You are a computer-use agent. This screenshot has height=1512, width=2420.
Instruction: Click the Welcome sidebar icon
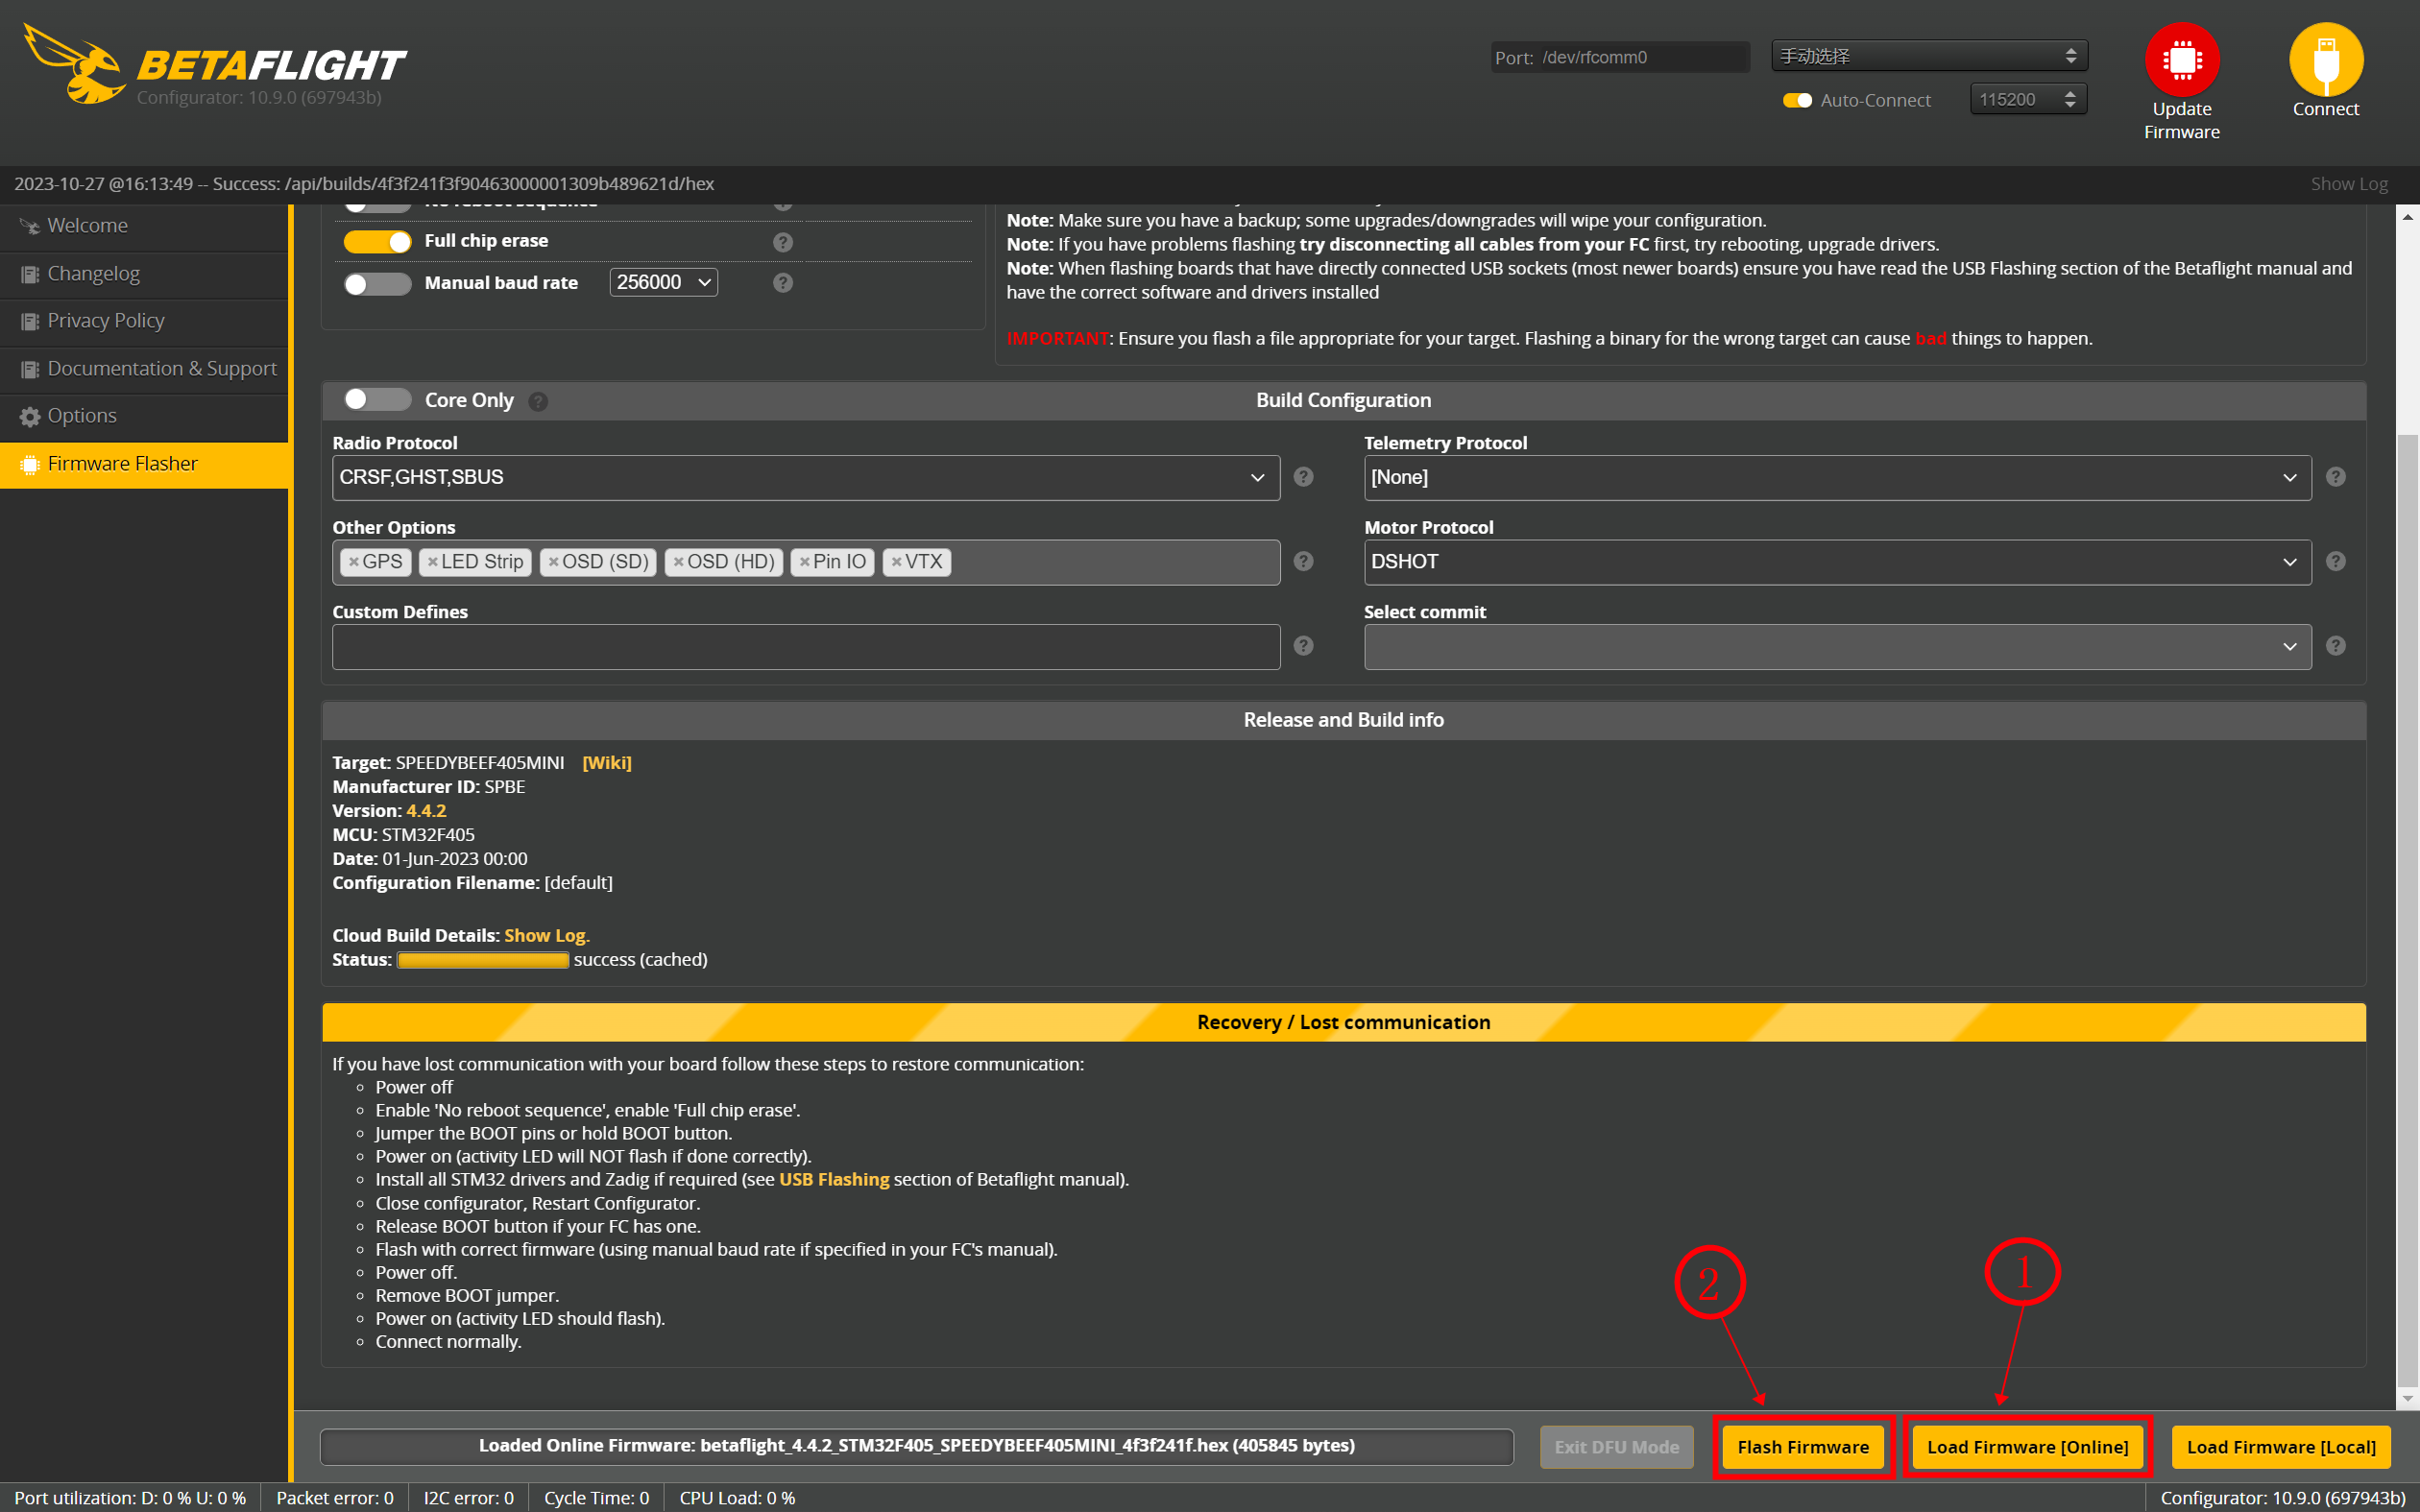point(29,226)
